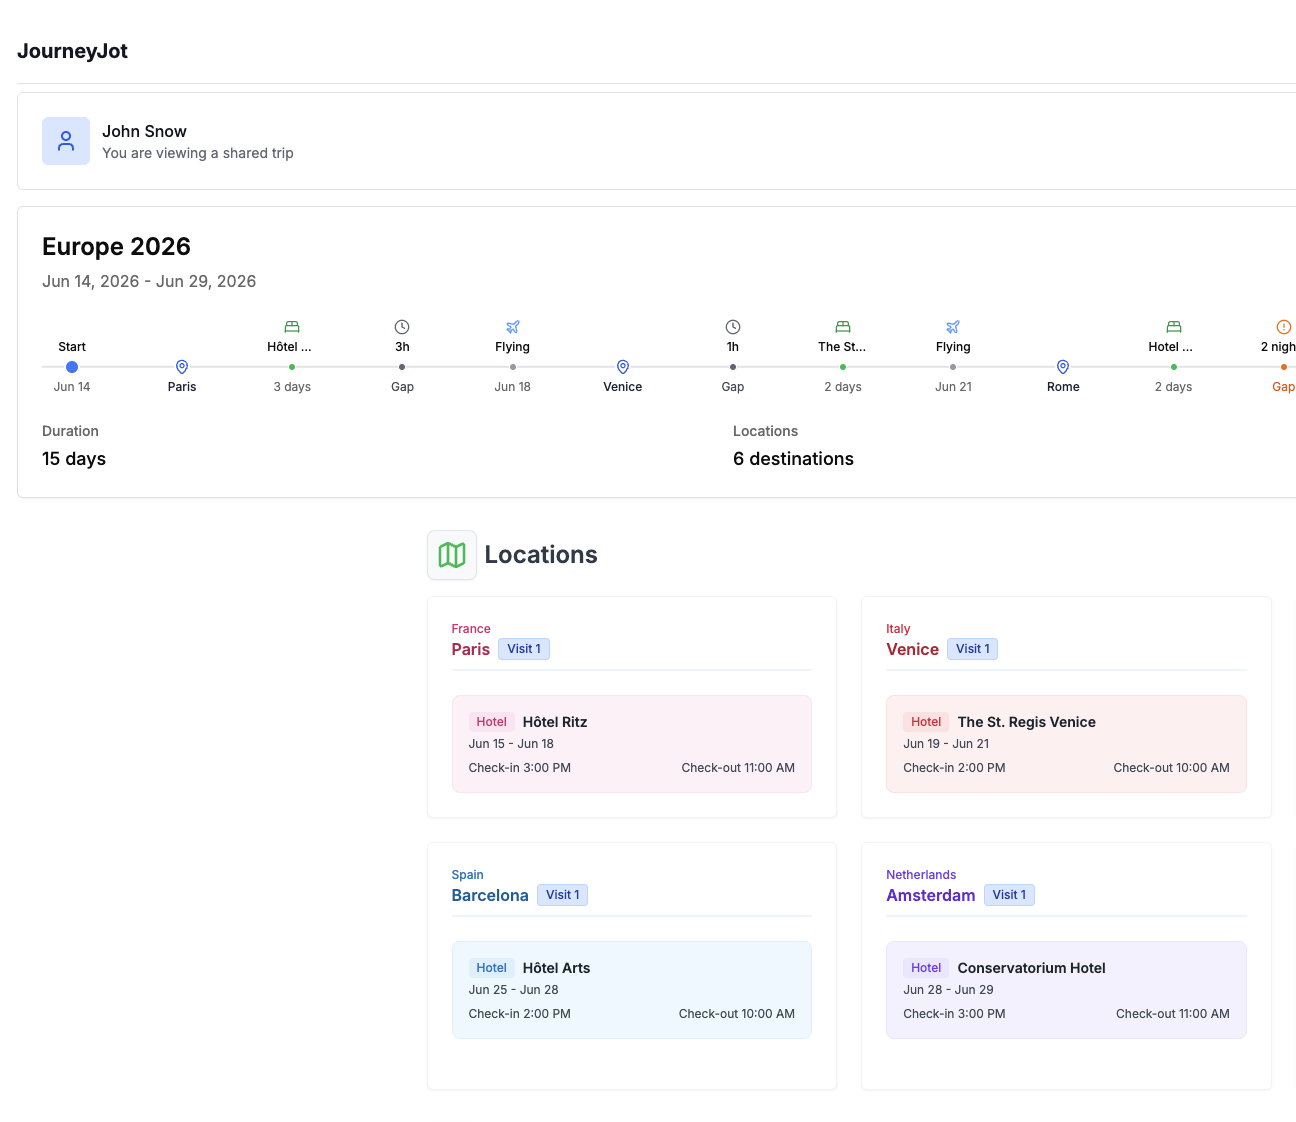Image resolution: width=1296 pixels, height=1122 pixels.
Task: Click the Visit 1 badge next to Amsterdam
Action: (1009, 895)
